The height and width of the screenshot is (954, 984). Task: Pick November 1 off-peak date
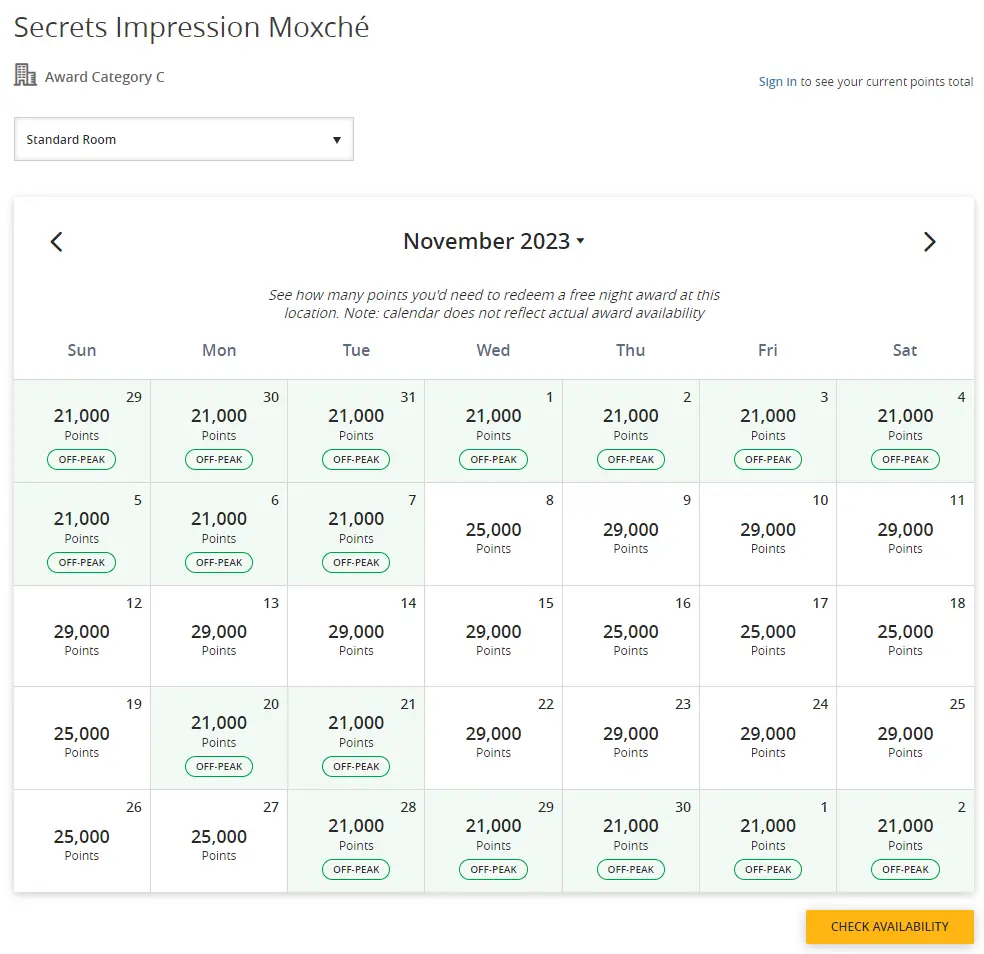coord(493,431)
